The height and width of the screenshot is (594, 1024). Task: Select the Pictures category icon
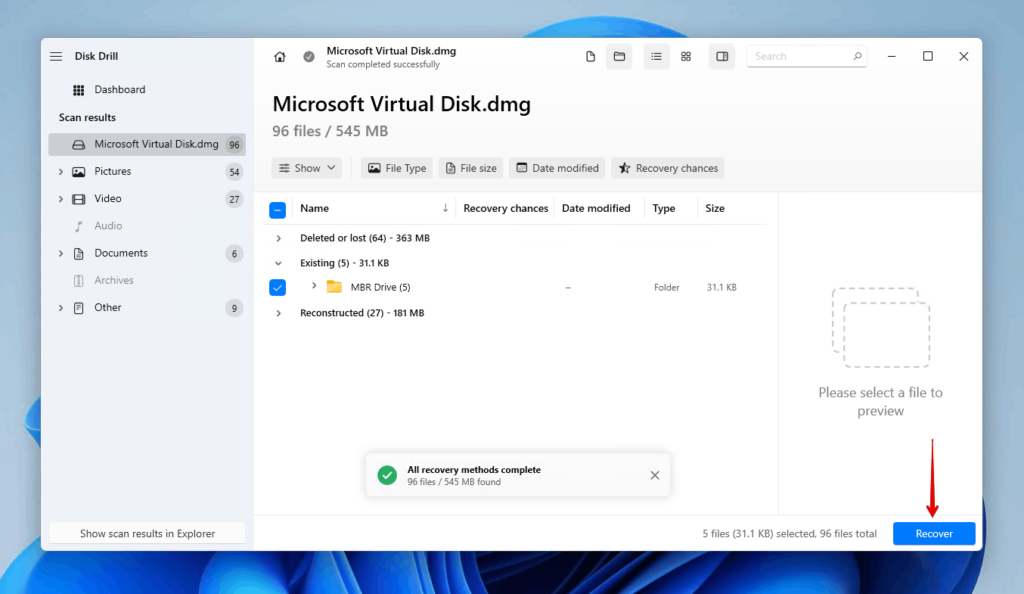[79, 171]
